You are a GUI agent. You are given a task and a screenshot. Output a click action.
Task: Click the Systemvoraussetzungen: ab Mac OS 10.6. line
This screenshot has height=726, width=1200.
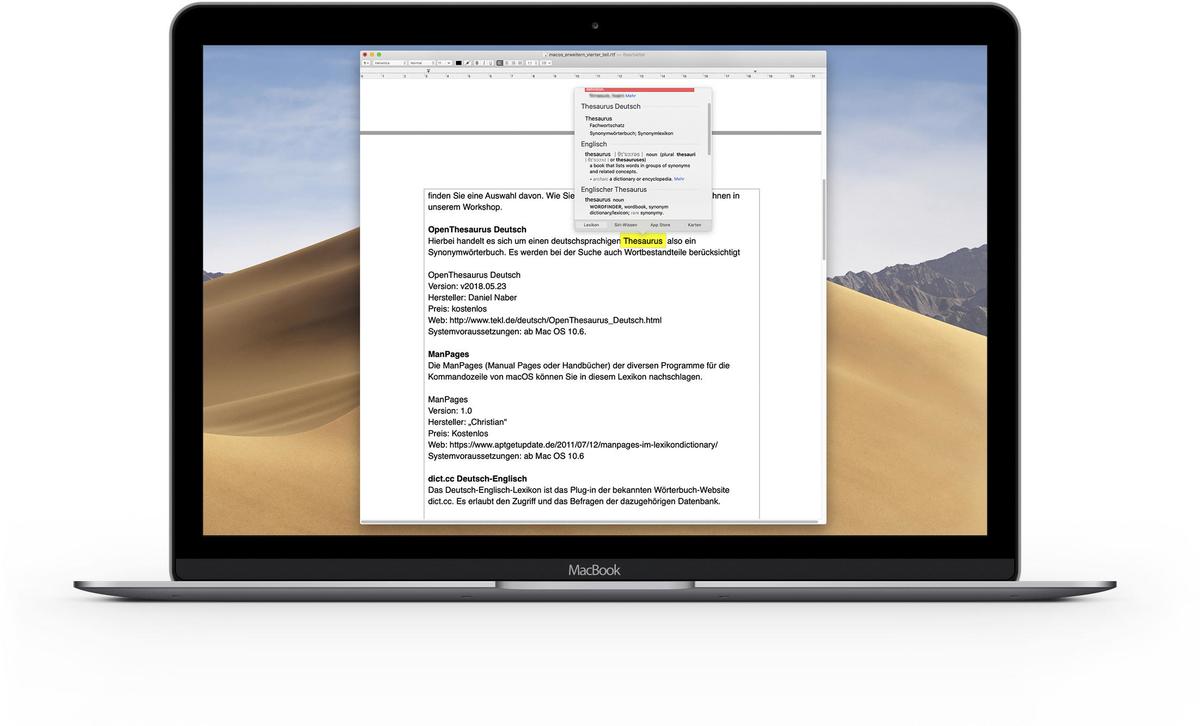507,331
